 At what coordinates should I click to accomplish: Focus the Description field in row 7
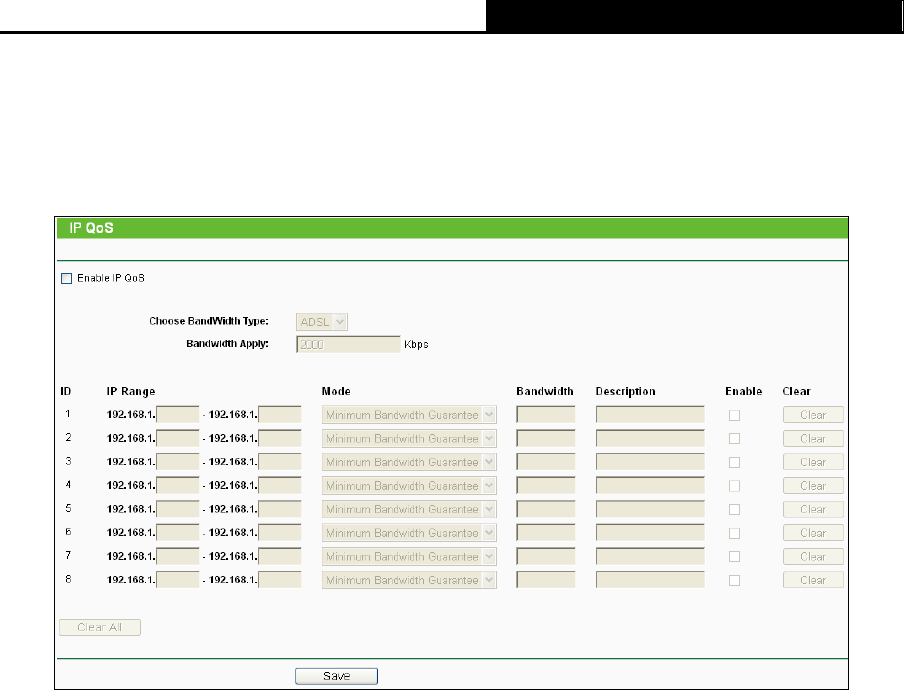click(650, 556)
